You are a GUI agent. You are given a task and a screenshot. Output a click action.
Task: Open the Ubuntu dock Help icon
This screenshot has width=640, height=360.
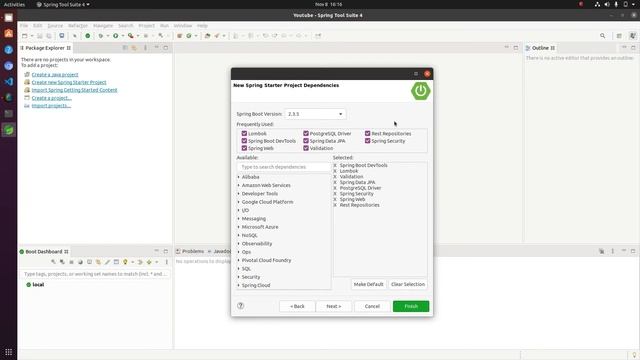[x=9, y=50]
